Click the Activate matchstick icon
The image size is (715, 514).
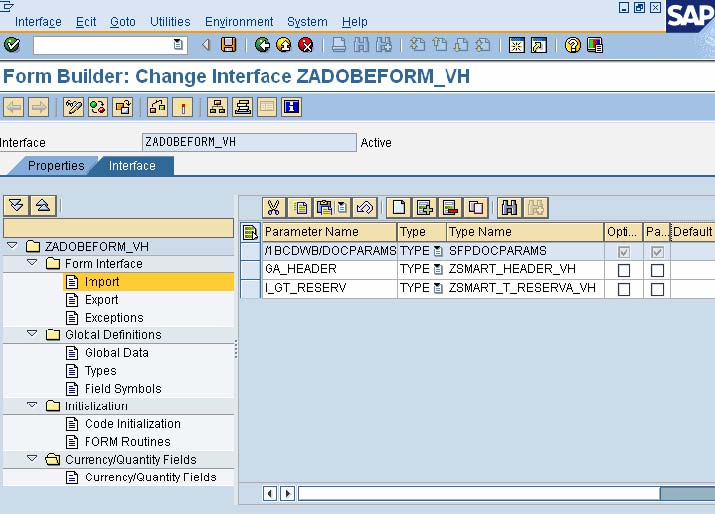point(183,107)
